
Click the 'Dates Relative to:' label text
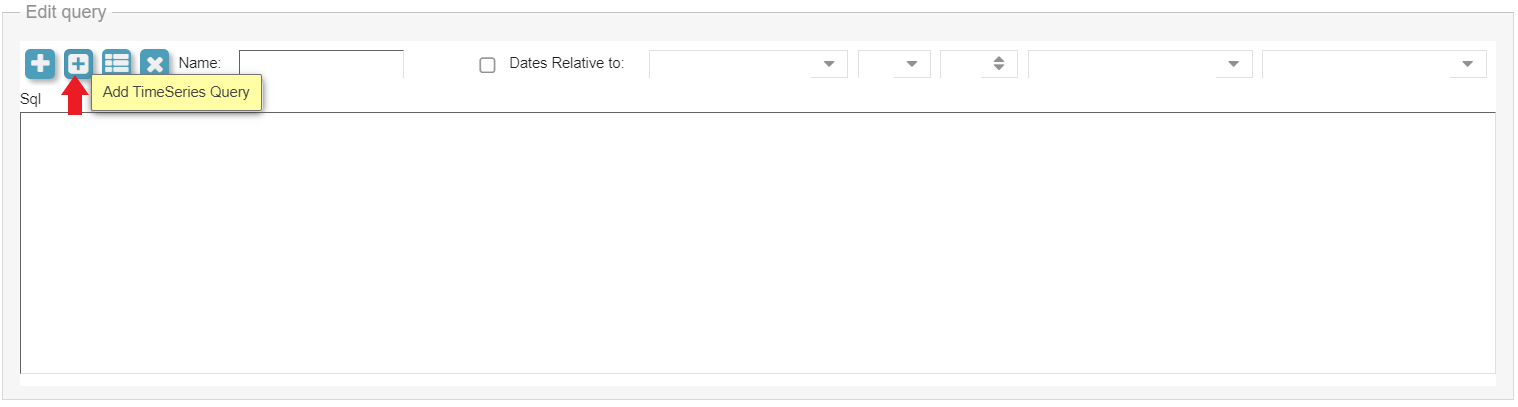click(x=566, y=63)
